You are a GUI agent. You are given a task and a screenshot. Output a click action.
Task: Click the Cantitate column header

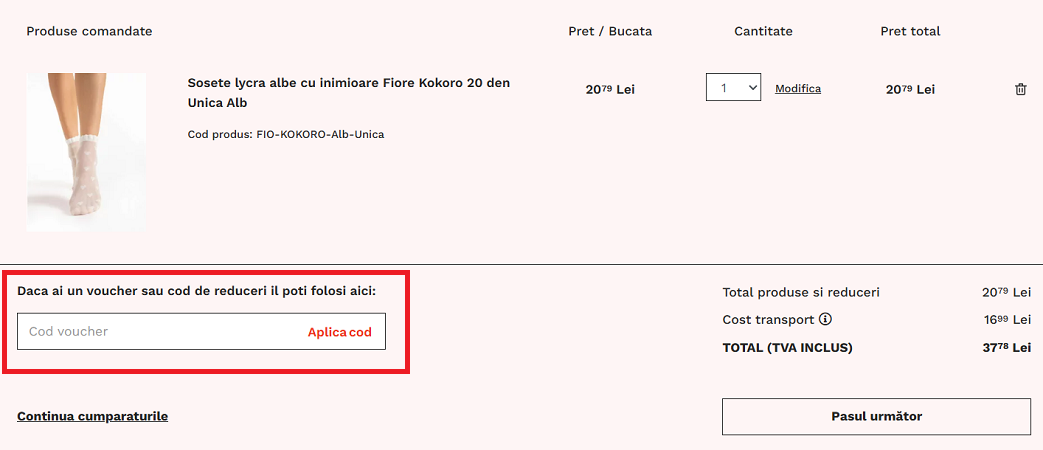point(763,31)
